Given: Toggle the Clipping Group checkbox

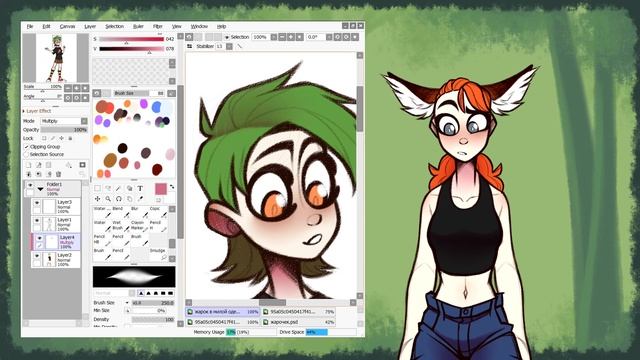Looking at the screenshot, I should click(x=27, y=147).
